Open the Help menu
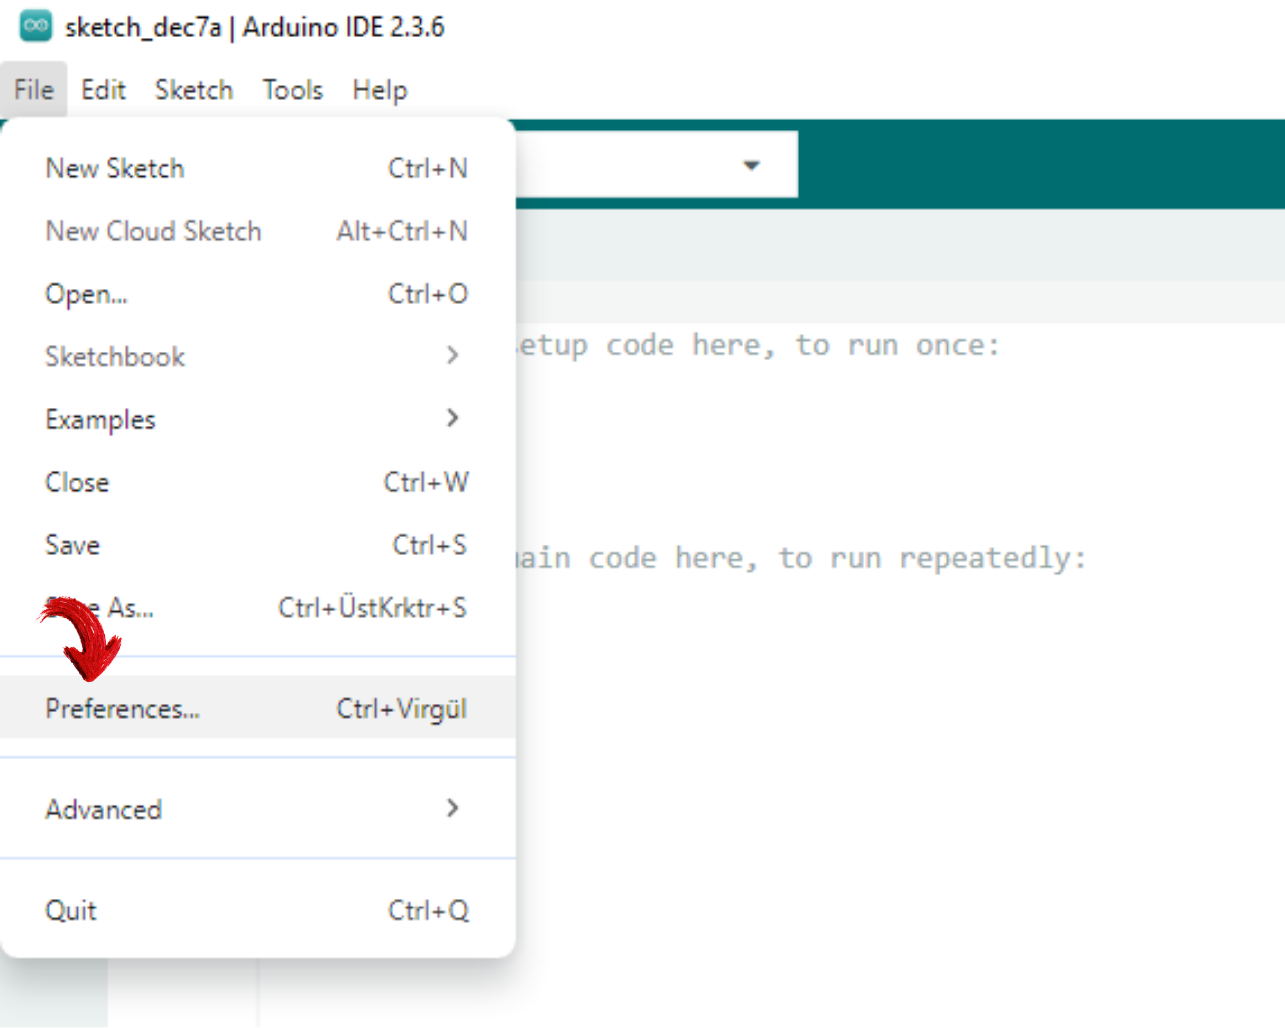This screenshot has width=1285, height=1028. (379, 90)
